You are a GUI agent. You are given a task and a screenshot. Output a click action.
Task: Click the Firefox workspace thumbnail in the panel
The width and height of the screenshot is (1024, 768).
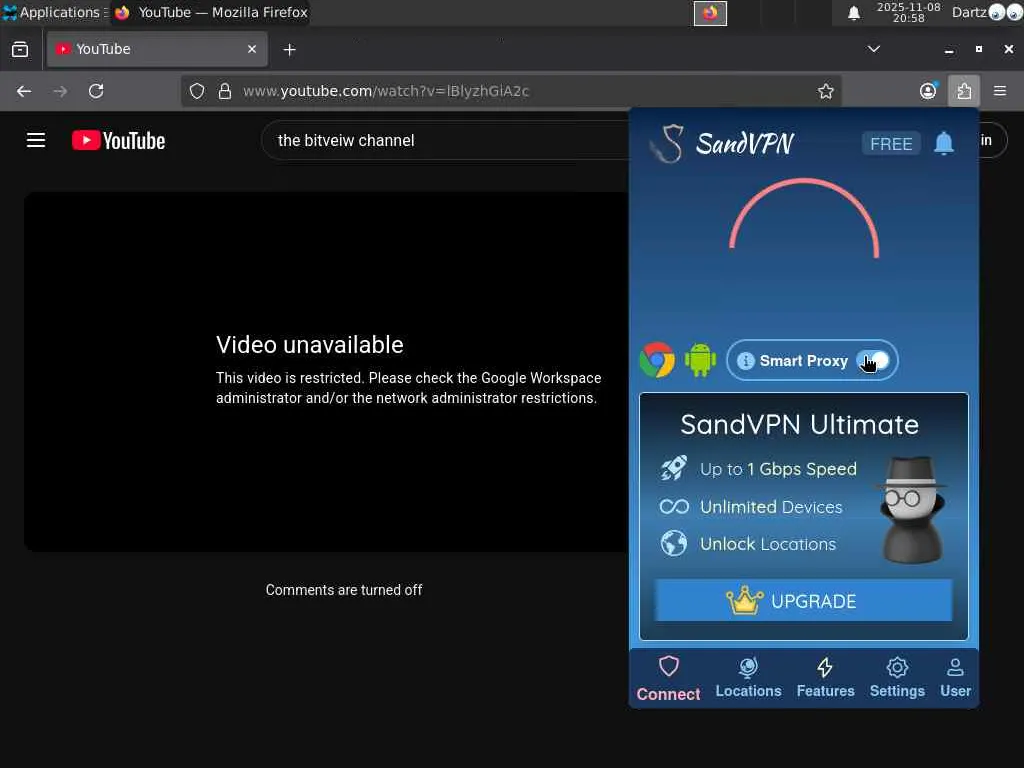710,13
